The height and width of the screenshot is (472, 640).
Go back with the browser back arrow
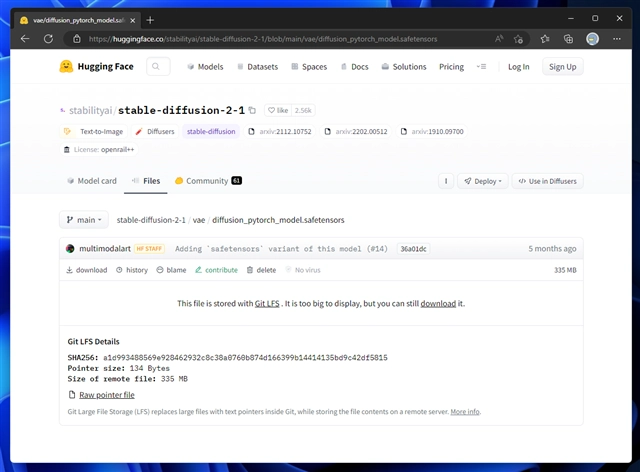(x=25, y=39)
